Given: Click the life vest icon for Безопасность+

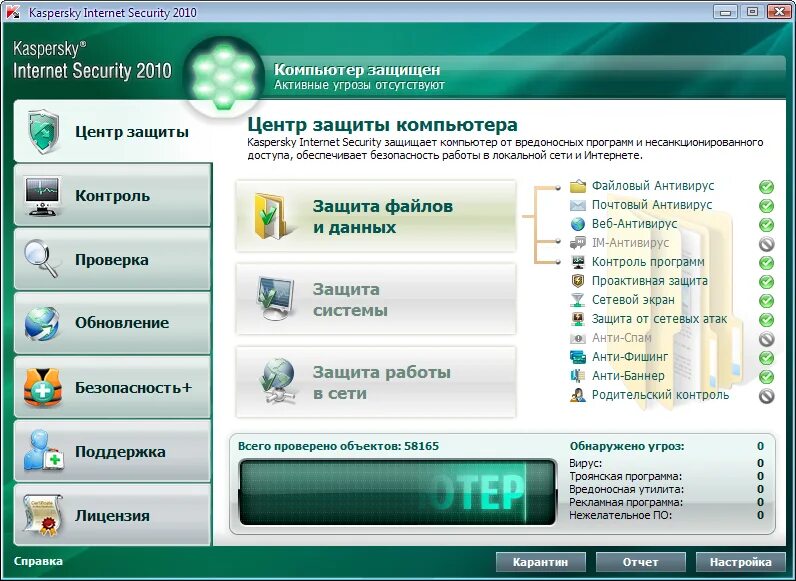Looking at the screenshot, I should pyautogui.click(x=43, y=387).
